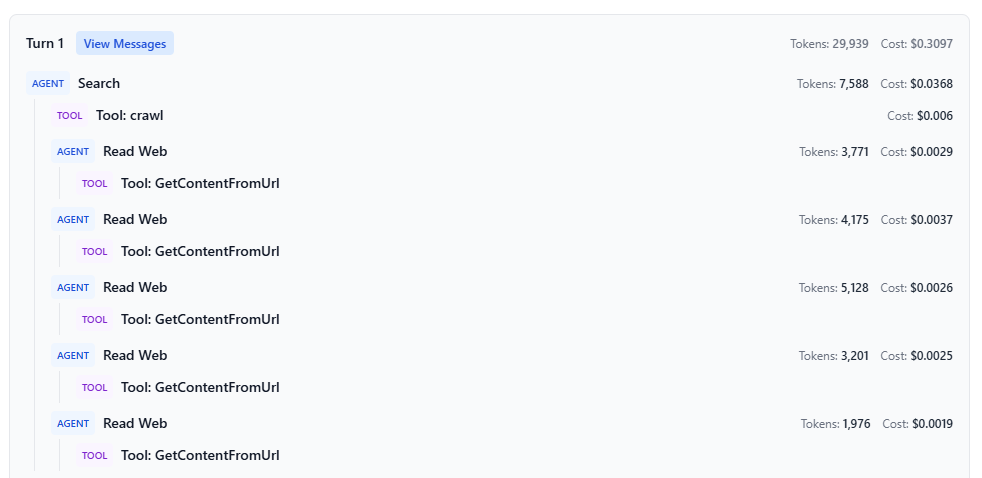
Task: Open the Tool: crawl entry
Action: [129, 116]
